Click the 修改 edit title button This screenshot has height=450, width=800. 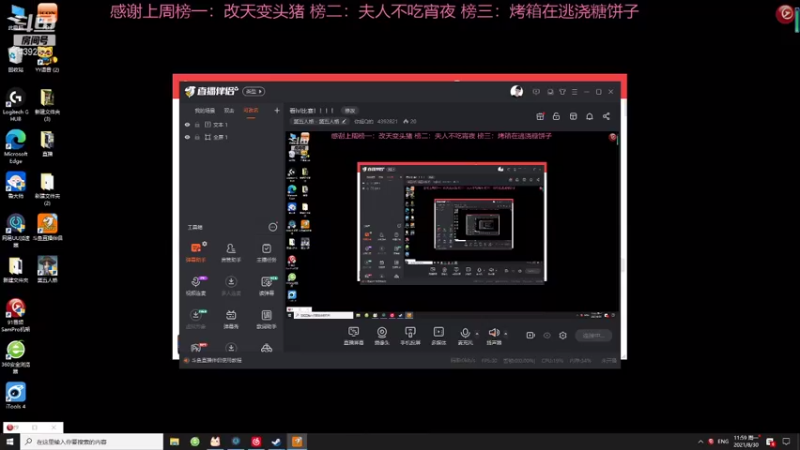click(x=349, y=110)
